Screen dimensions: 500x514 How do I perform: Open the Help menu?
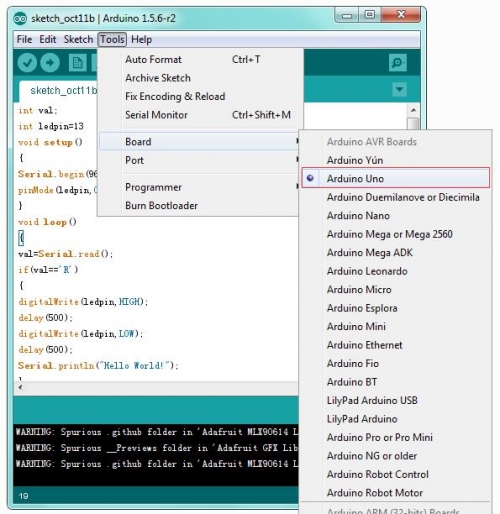click(141, 39)
